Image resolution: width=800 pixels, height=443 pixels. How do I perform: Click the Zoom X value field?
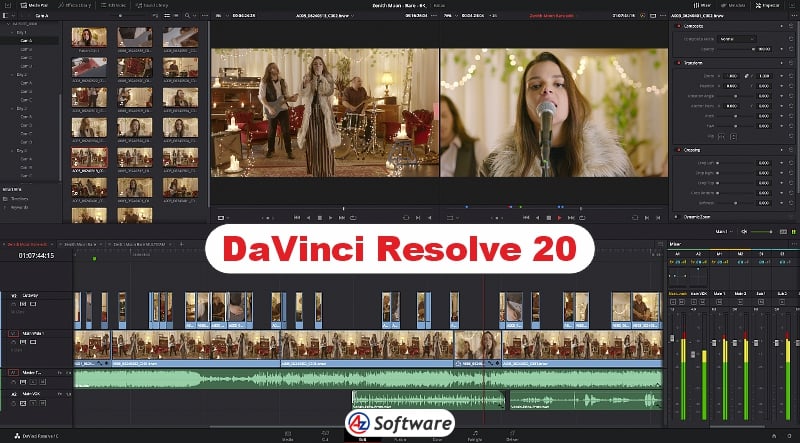[732, 76]
